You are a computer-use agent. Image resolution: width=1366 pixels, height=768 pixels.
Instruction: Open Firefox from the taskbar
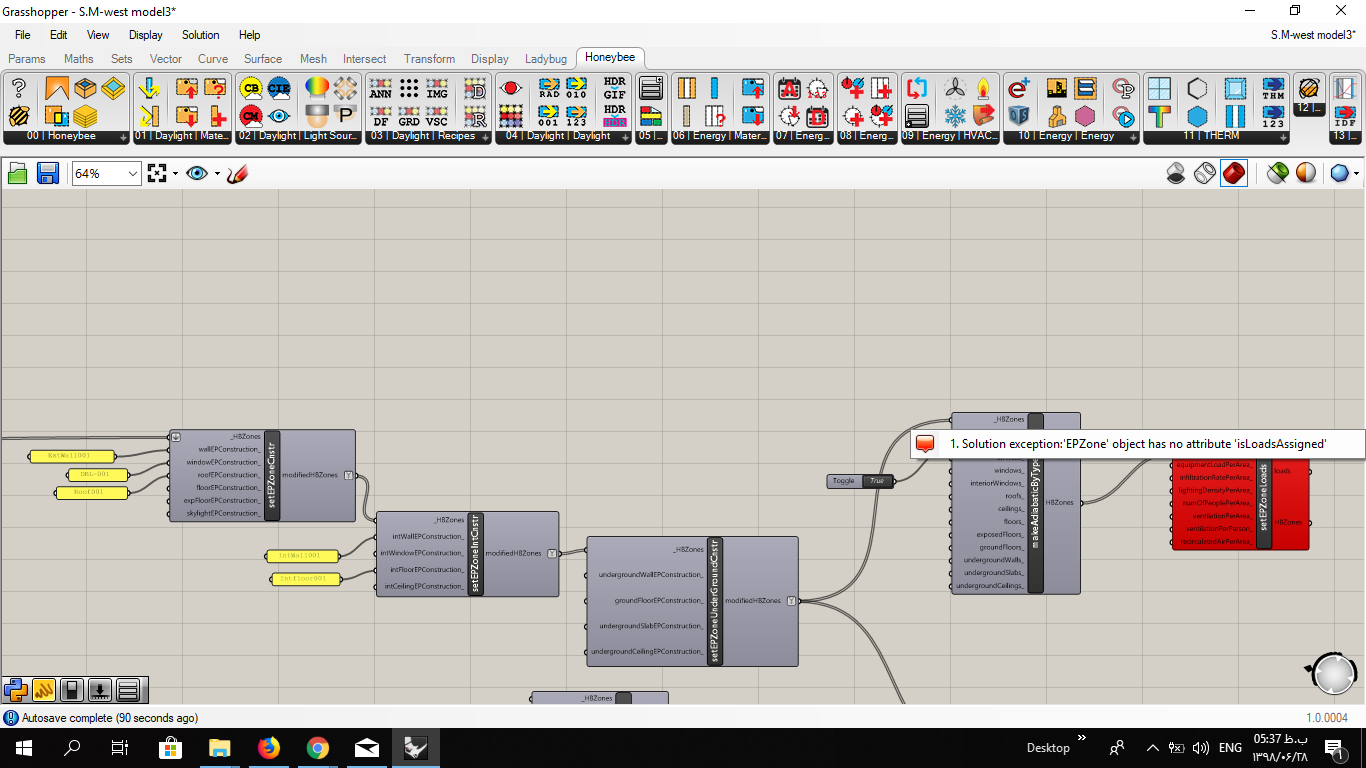pyautogui.click(x=268, y=747)
